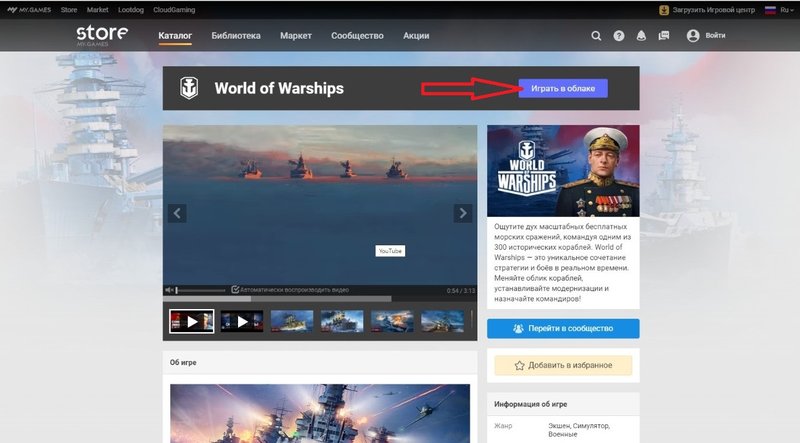Click the thumbnail strip scrollbar
Image resolution: width=800 pixels, height=443 pixels.
(472, 321)
